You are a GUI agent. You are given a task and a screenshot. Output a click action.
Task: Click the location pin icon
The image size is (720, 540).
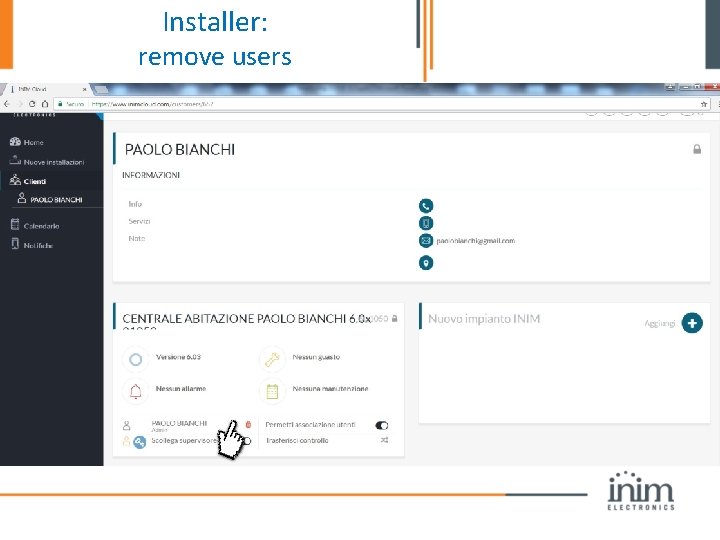coord(426,263)
